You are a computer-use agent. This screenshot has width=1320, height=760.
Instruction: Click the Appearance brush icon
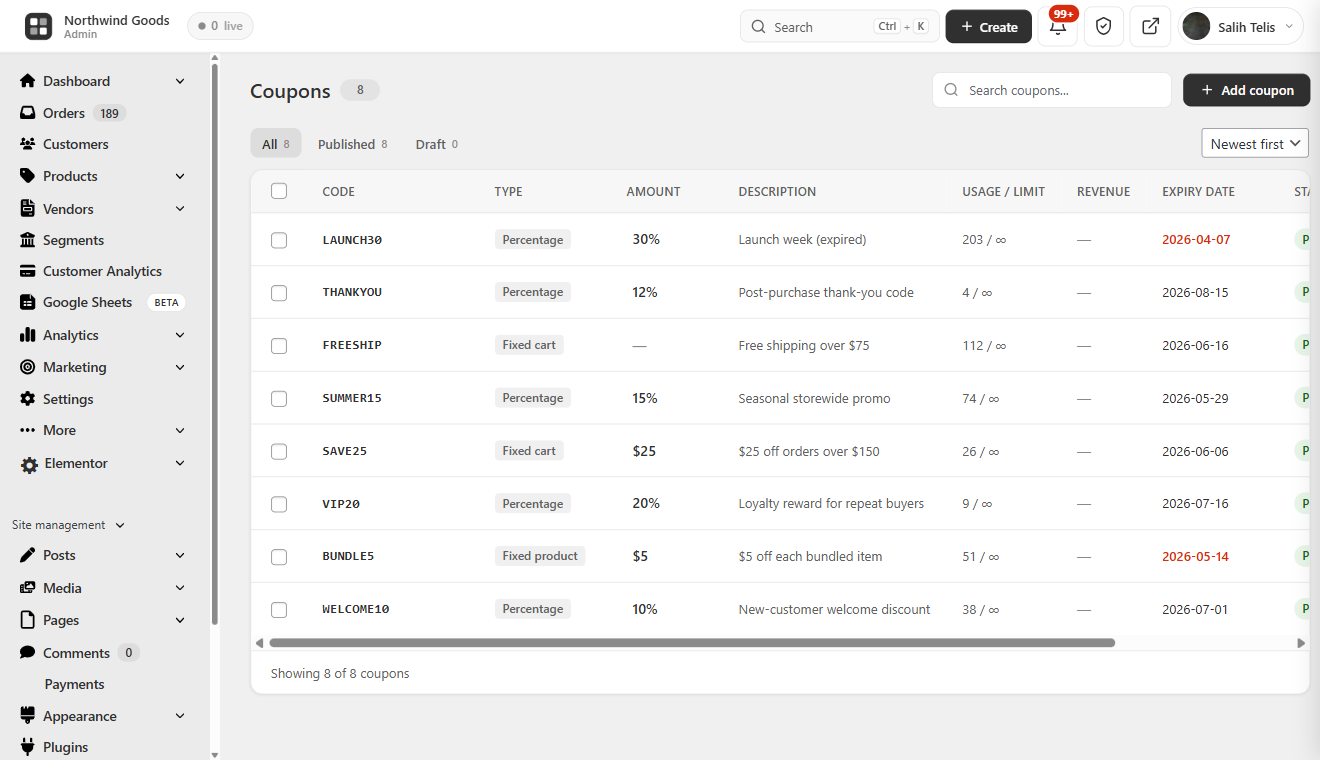(28, 716)
